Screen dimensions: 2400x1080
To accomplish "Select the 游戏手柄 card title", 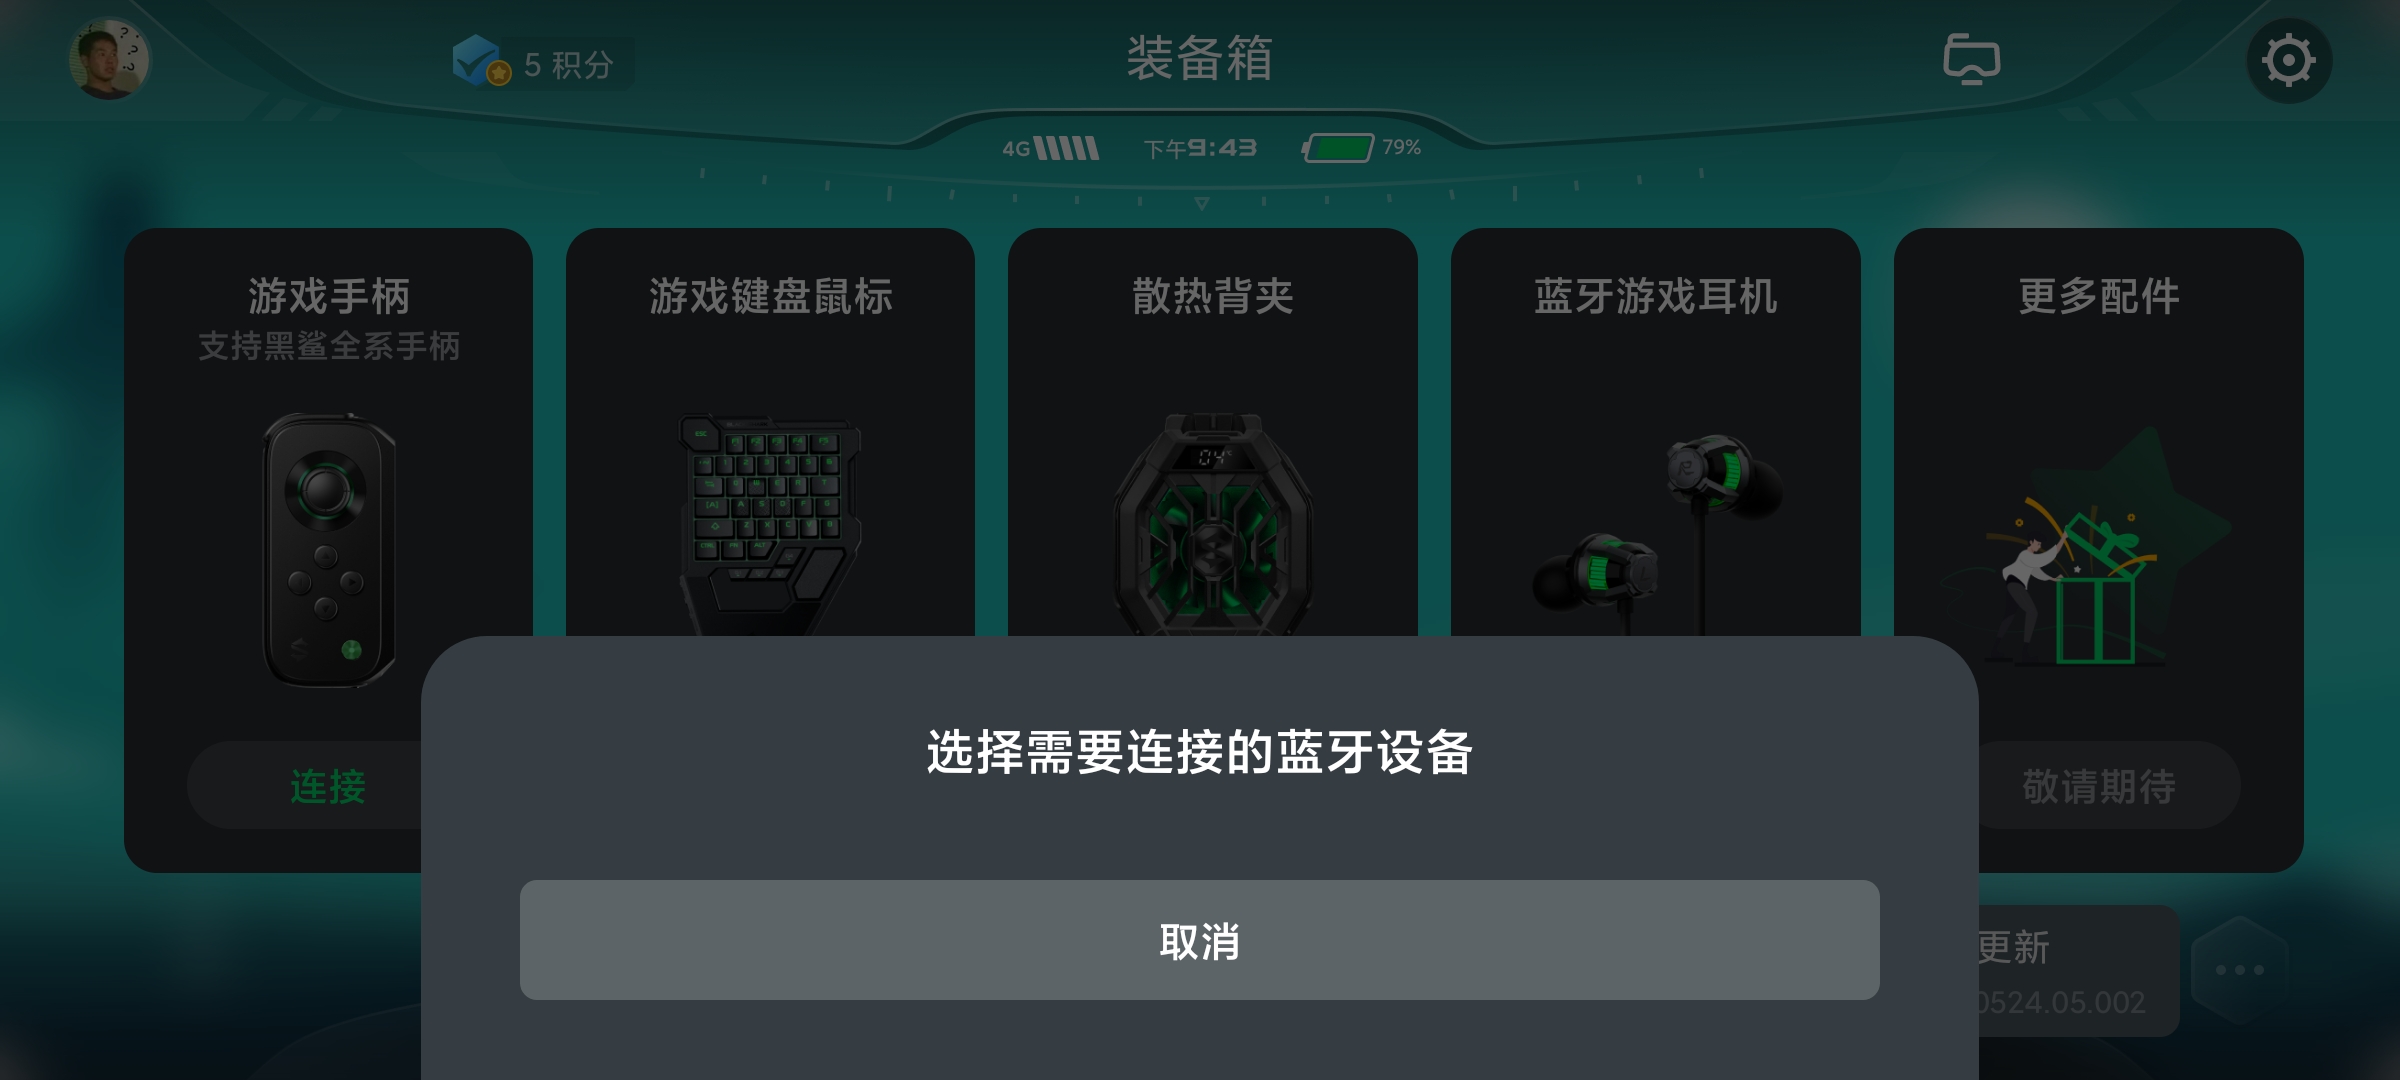I will (x=329, y=296).
